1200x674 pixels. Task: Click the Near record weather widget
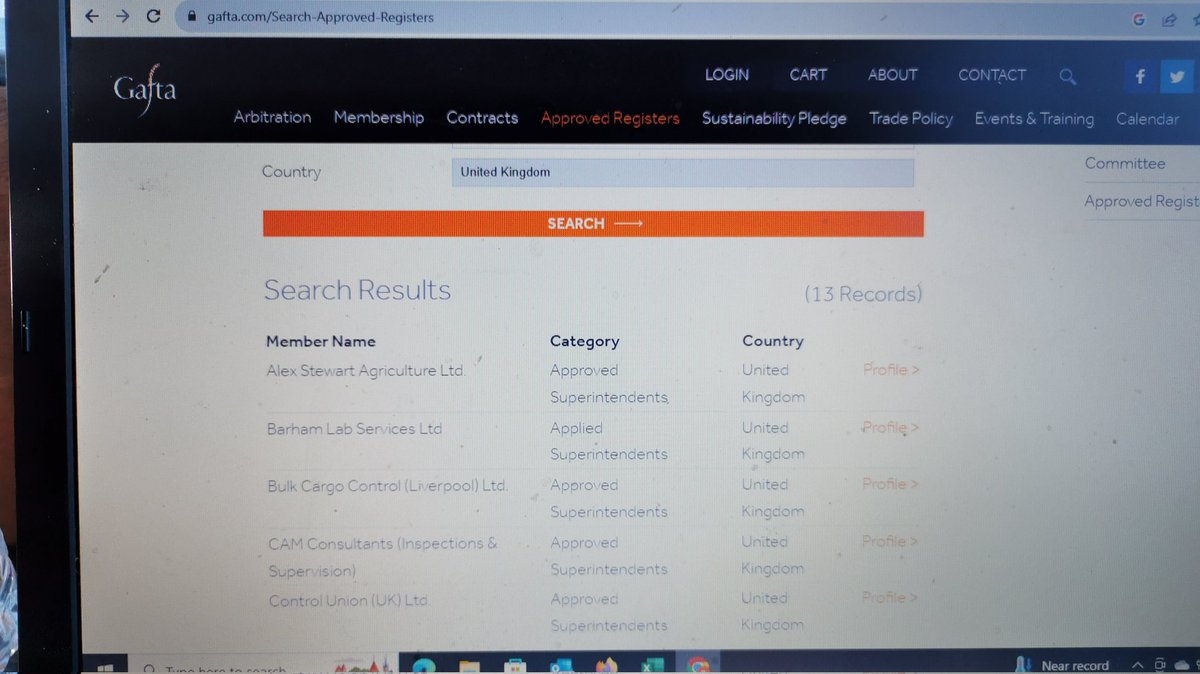coord(1062,665)
